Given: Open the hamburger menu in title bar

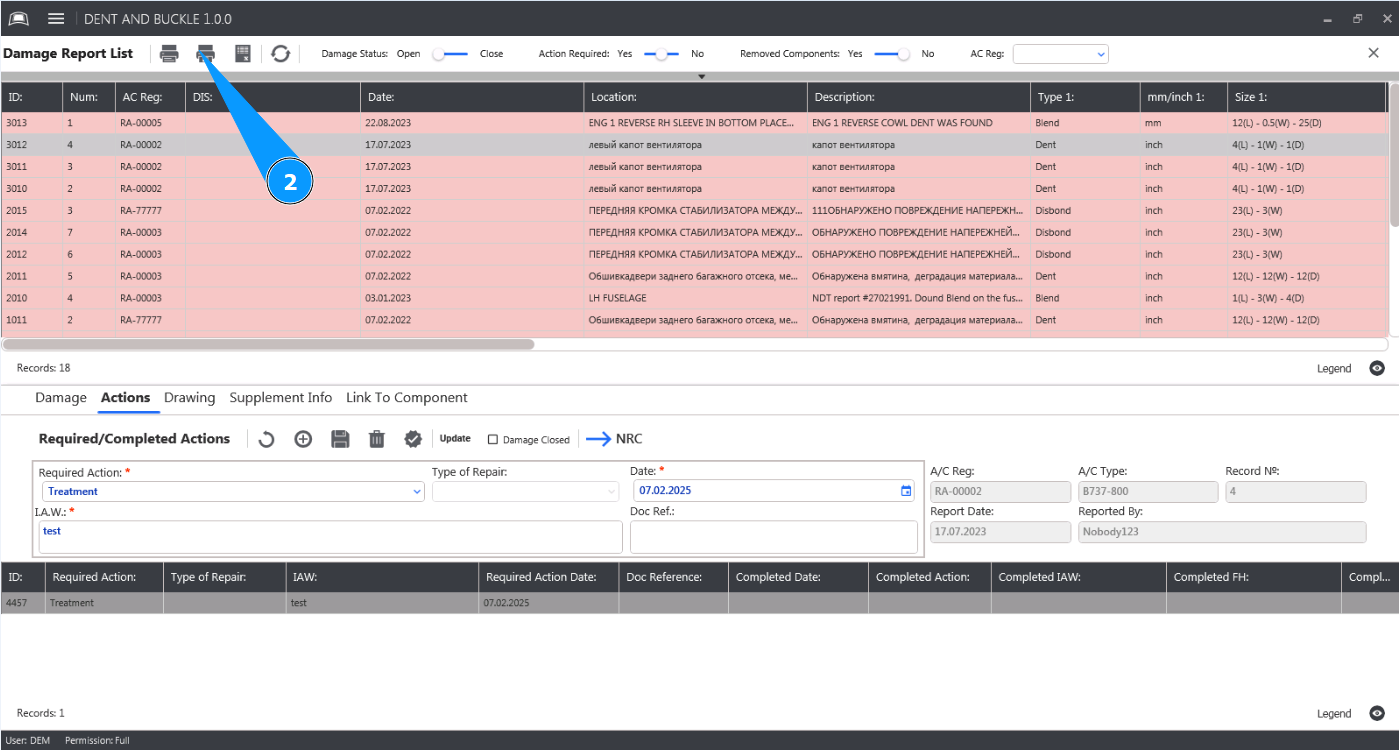Looking at the screenshot, I should click(56, 19).
